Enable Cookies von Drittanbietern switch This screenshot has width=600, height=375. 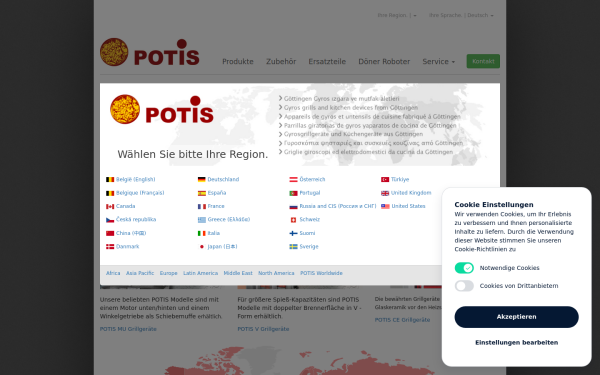pyautogui.click(x=464, y=286)
